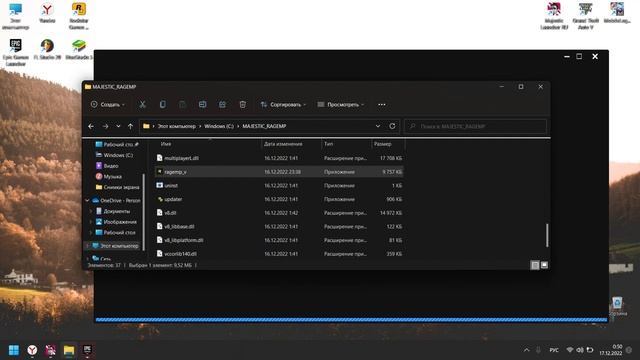This screenshot has width=640, height=360.
Task: Open the Windows Start menu
Action: tap(14, 350)
